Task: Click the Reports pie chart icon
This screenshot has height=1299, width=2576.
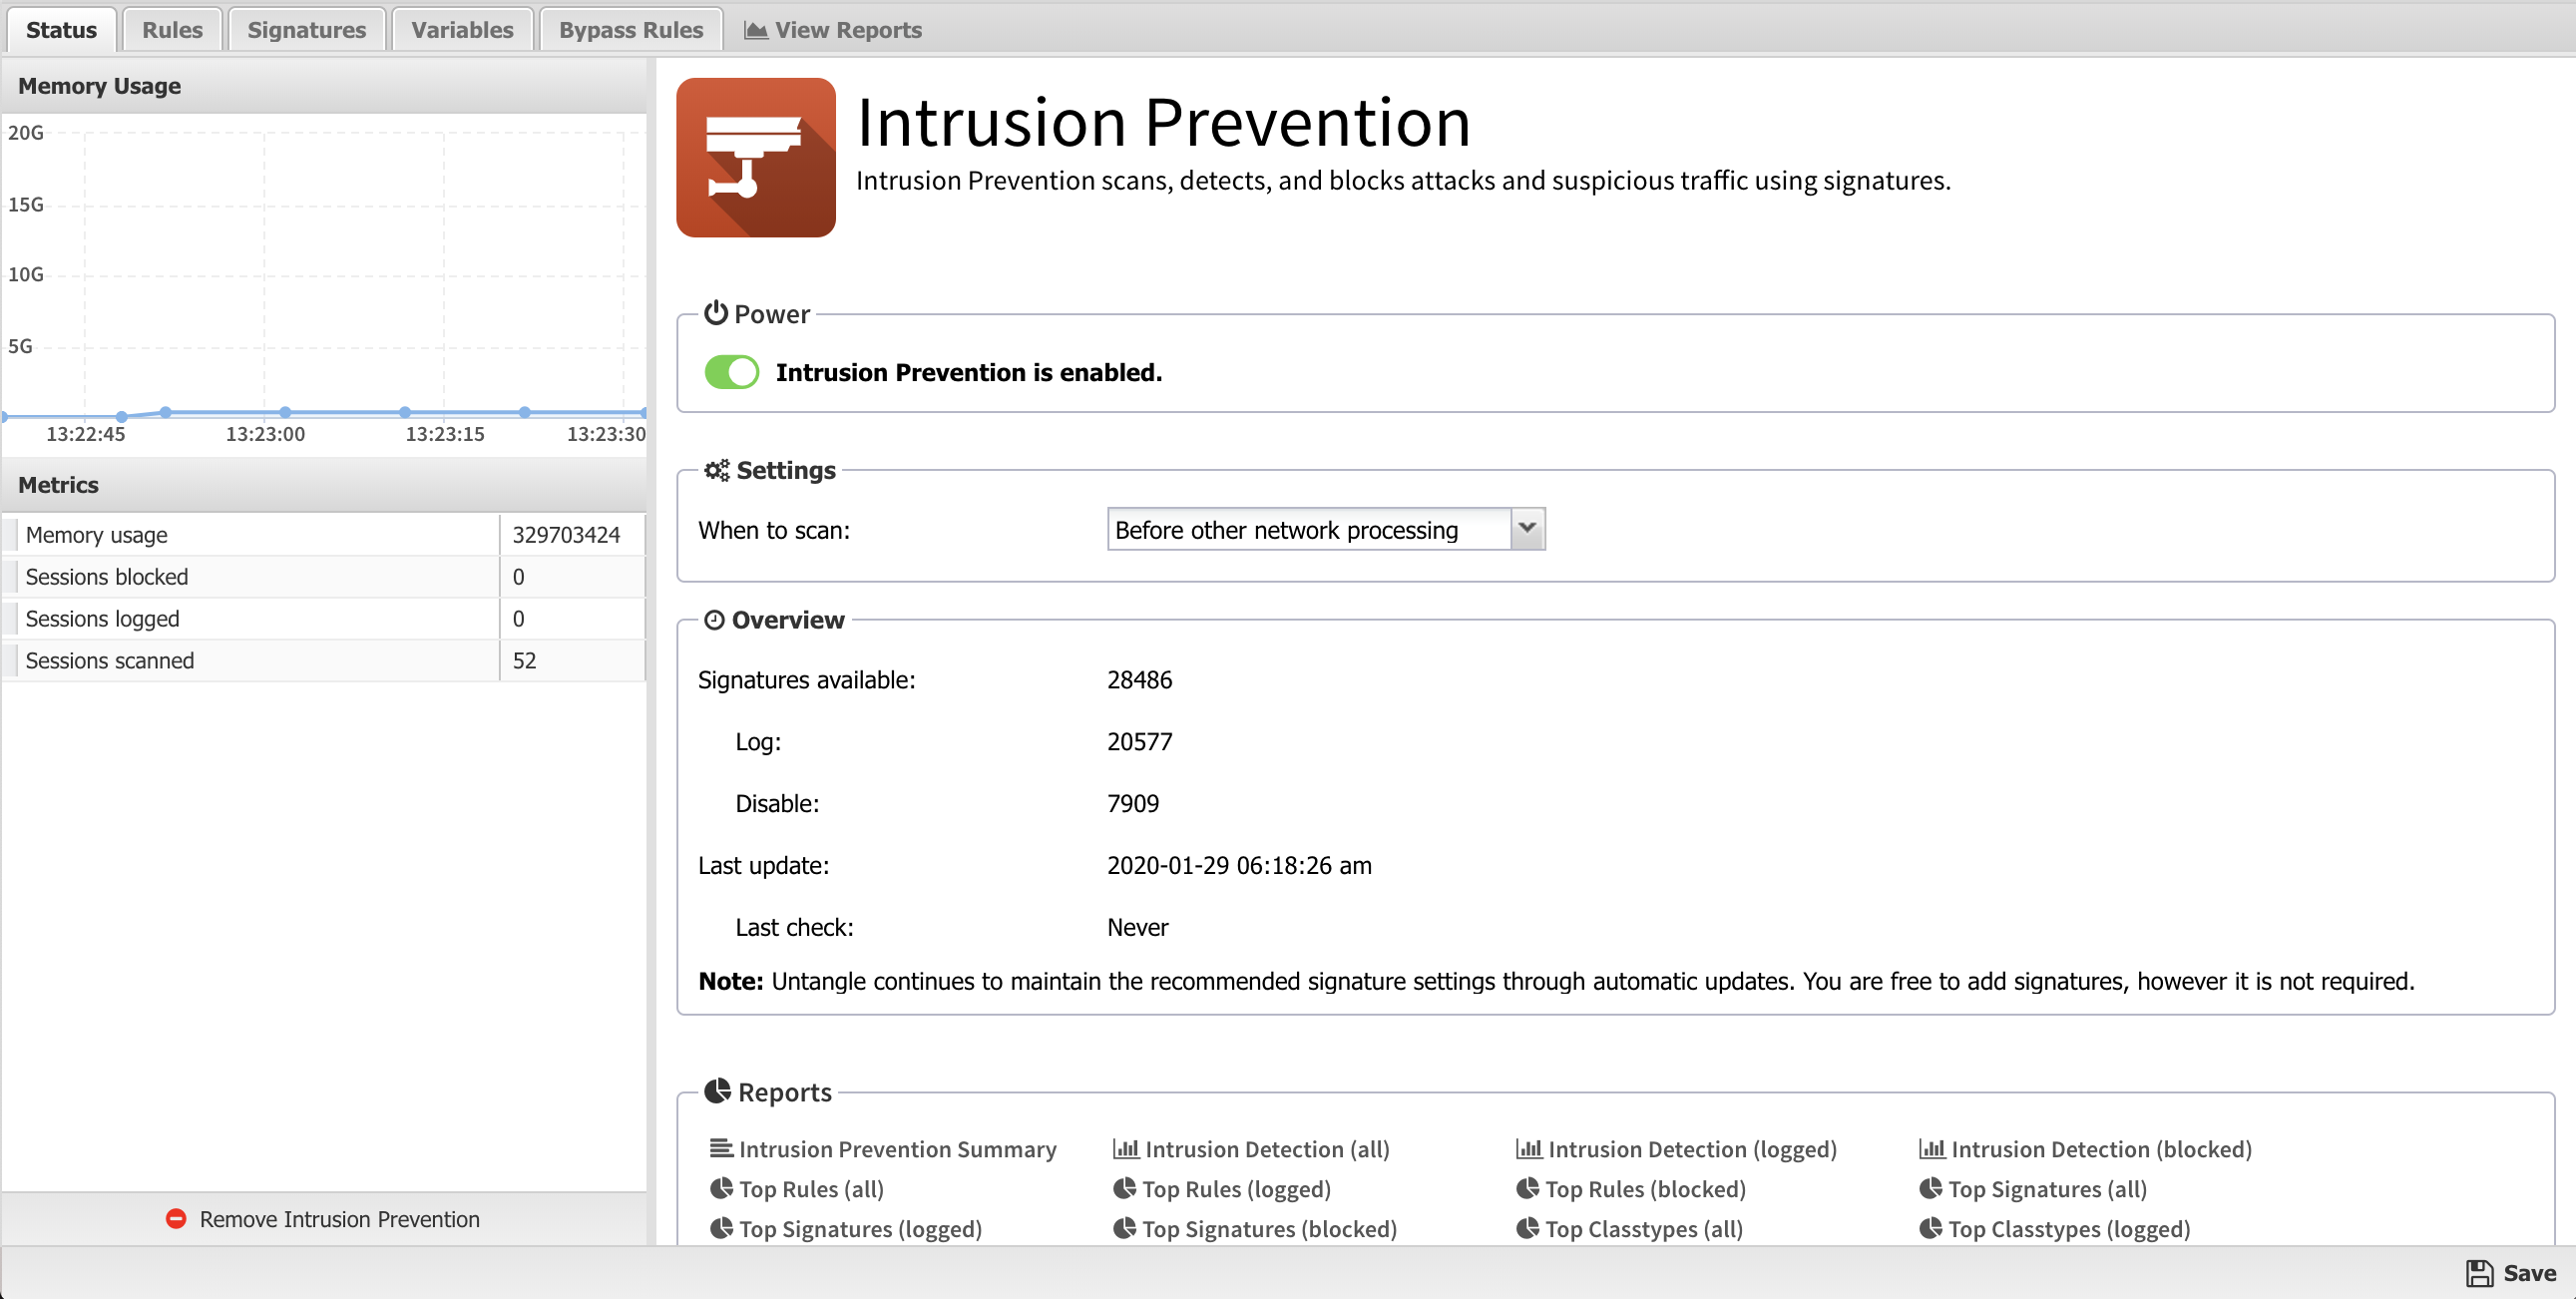Action: pyautogui.click(x=718, y=1091)
